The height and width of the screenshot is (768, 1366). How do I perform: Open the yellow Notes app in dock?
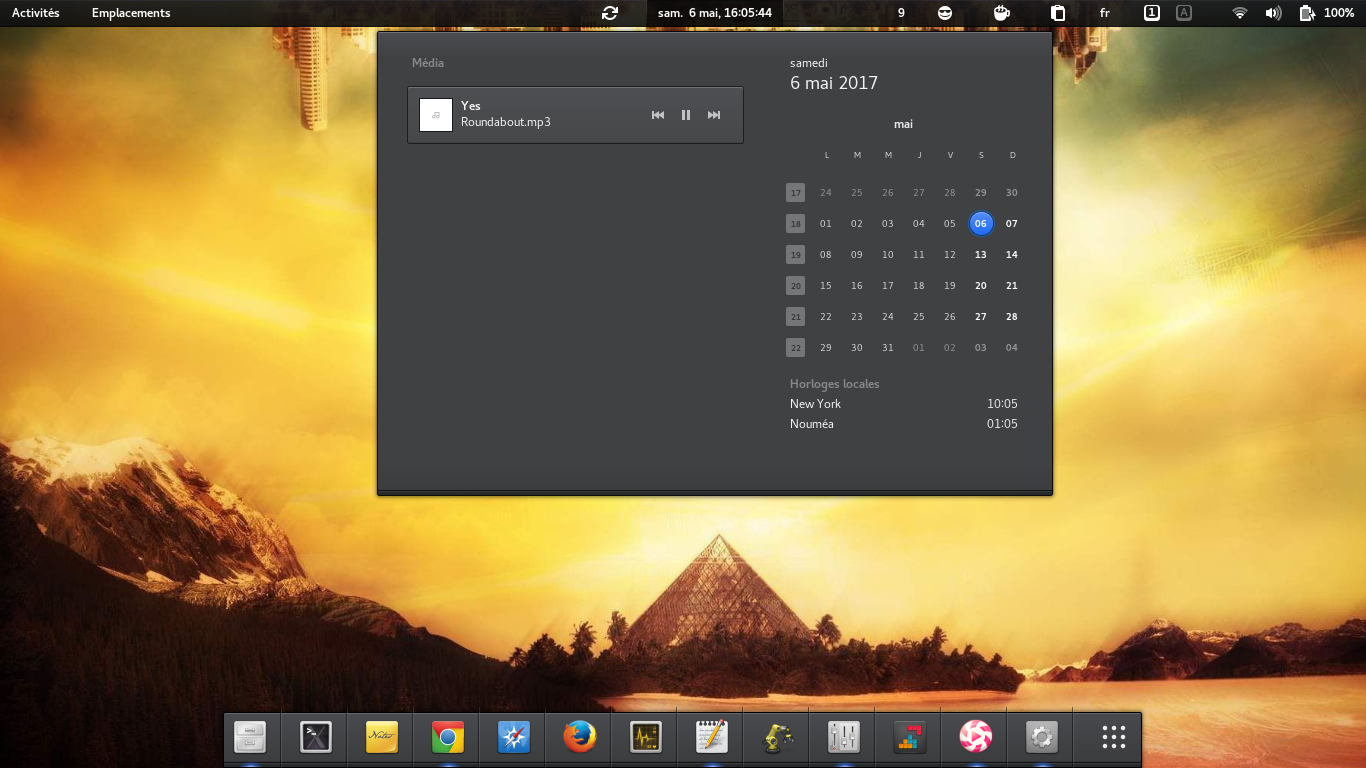pos(381,738)
